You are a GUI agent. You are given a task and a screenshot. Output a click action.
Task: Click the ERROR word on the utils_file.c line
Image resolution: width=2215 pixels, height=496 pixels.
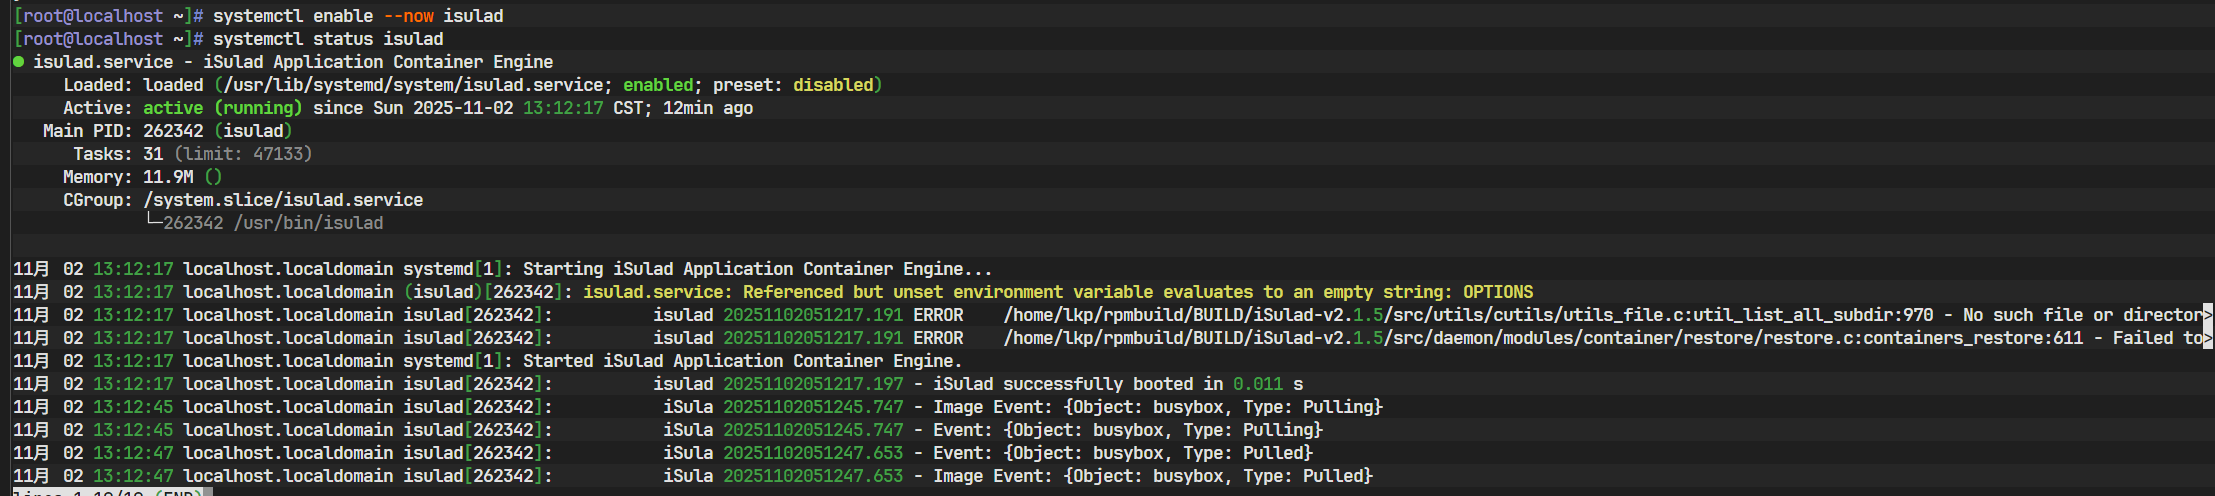point(938,315)
